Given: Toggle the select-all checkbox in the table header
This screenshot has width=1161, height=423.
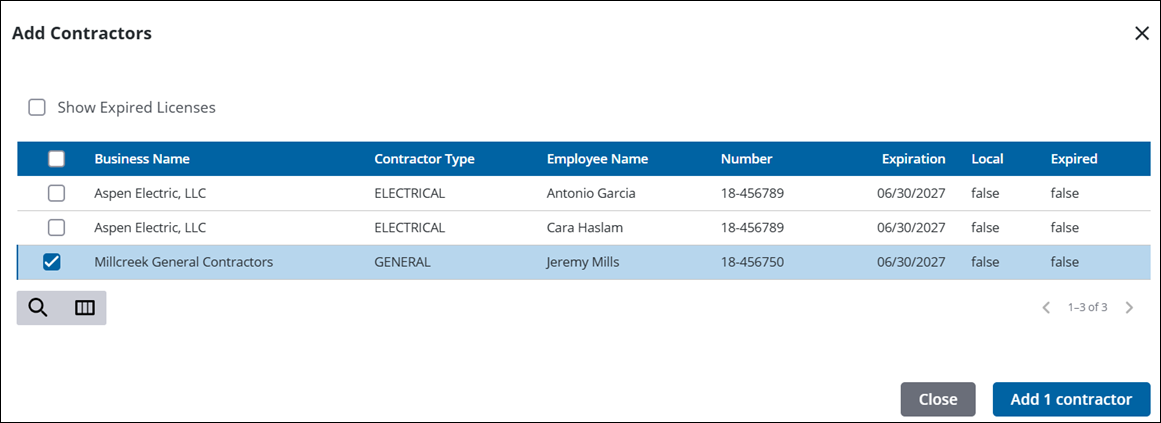Looking at the screenshot, I should (57, 159).
